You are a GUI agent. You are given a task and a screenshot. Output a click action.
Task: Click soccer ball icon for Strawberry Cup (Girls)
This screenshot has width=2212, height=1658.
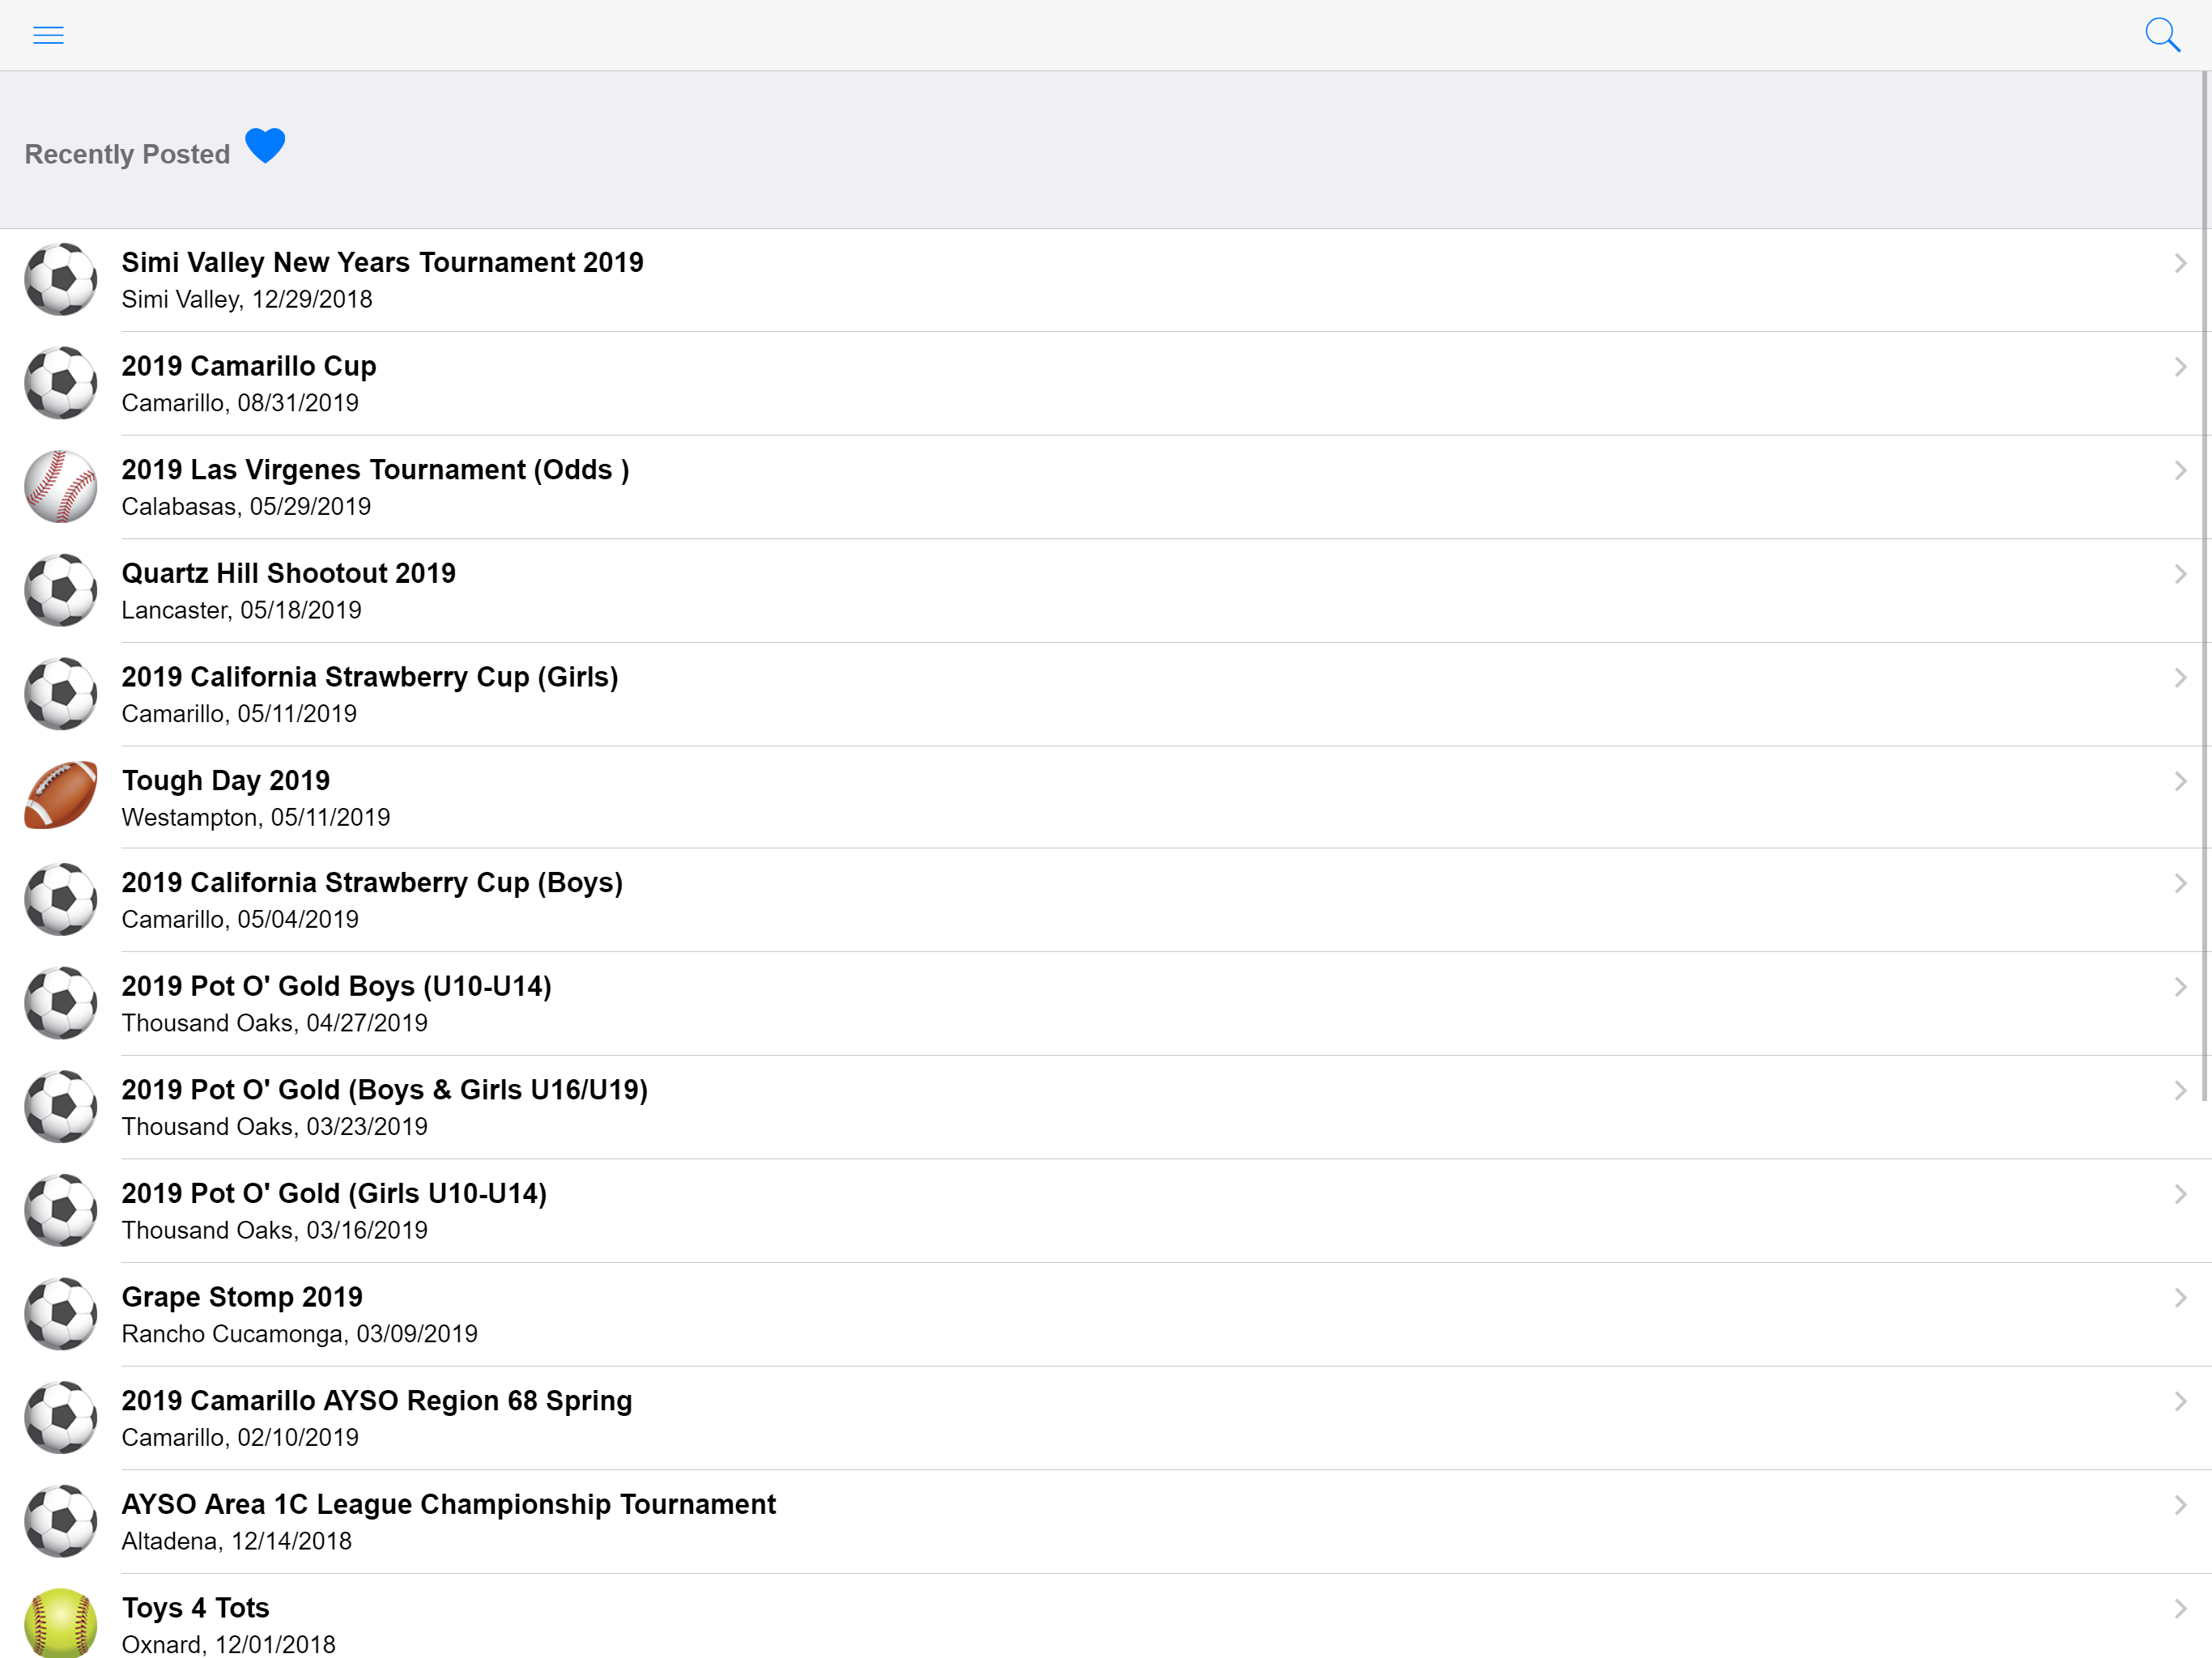60,693
